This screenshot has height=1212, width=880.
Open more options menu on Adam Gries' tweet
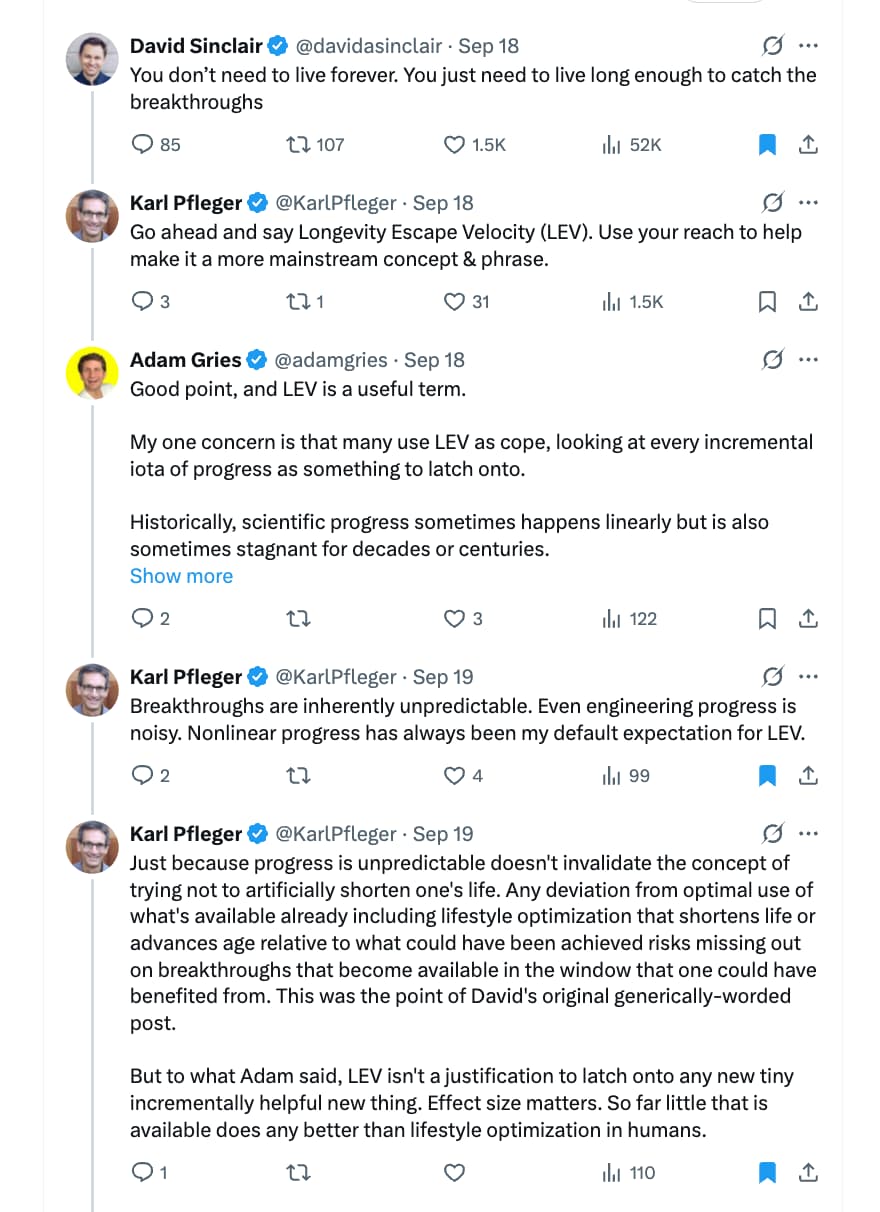coord(809,360)
